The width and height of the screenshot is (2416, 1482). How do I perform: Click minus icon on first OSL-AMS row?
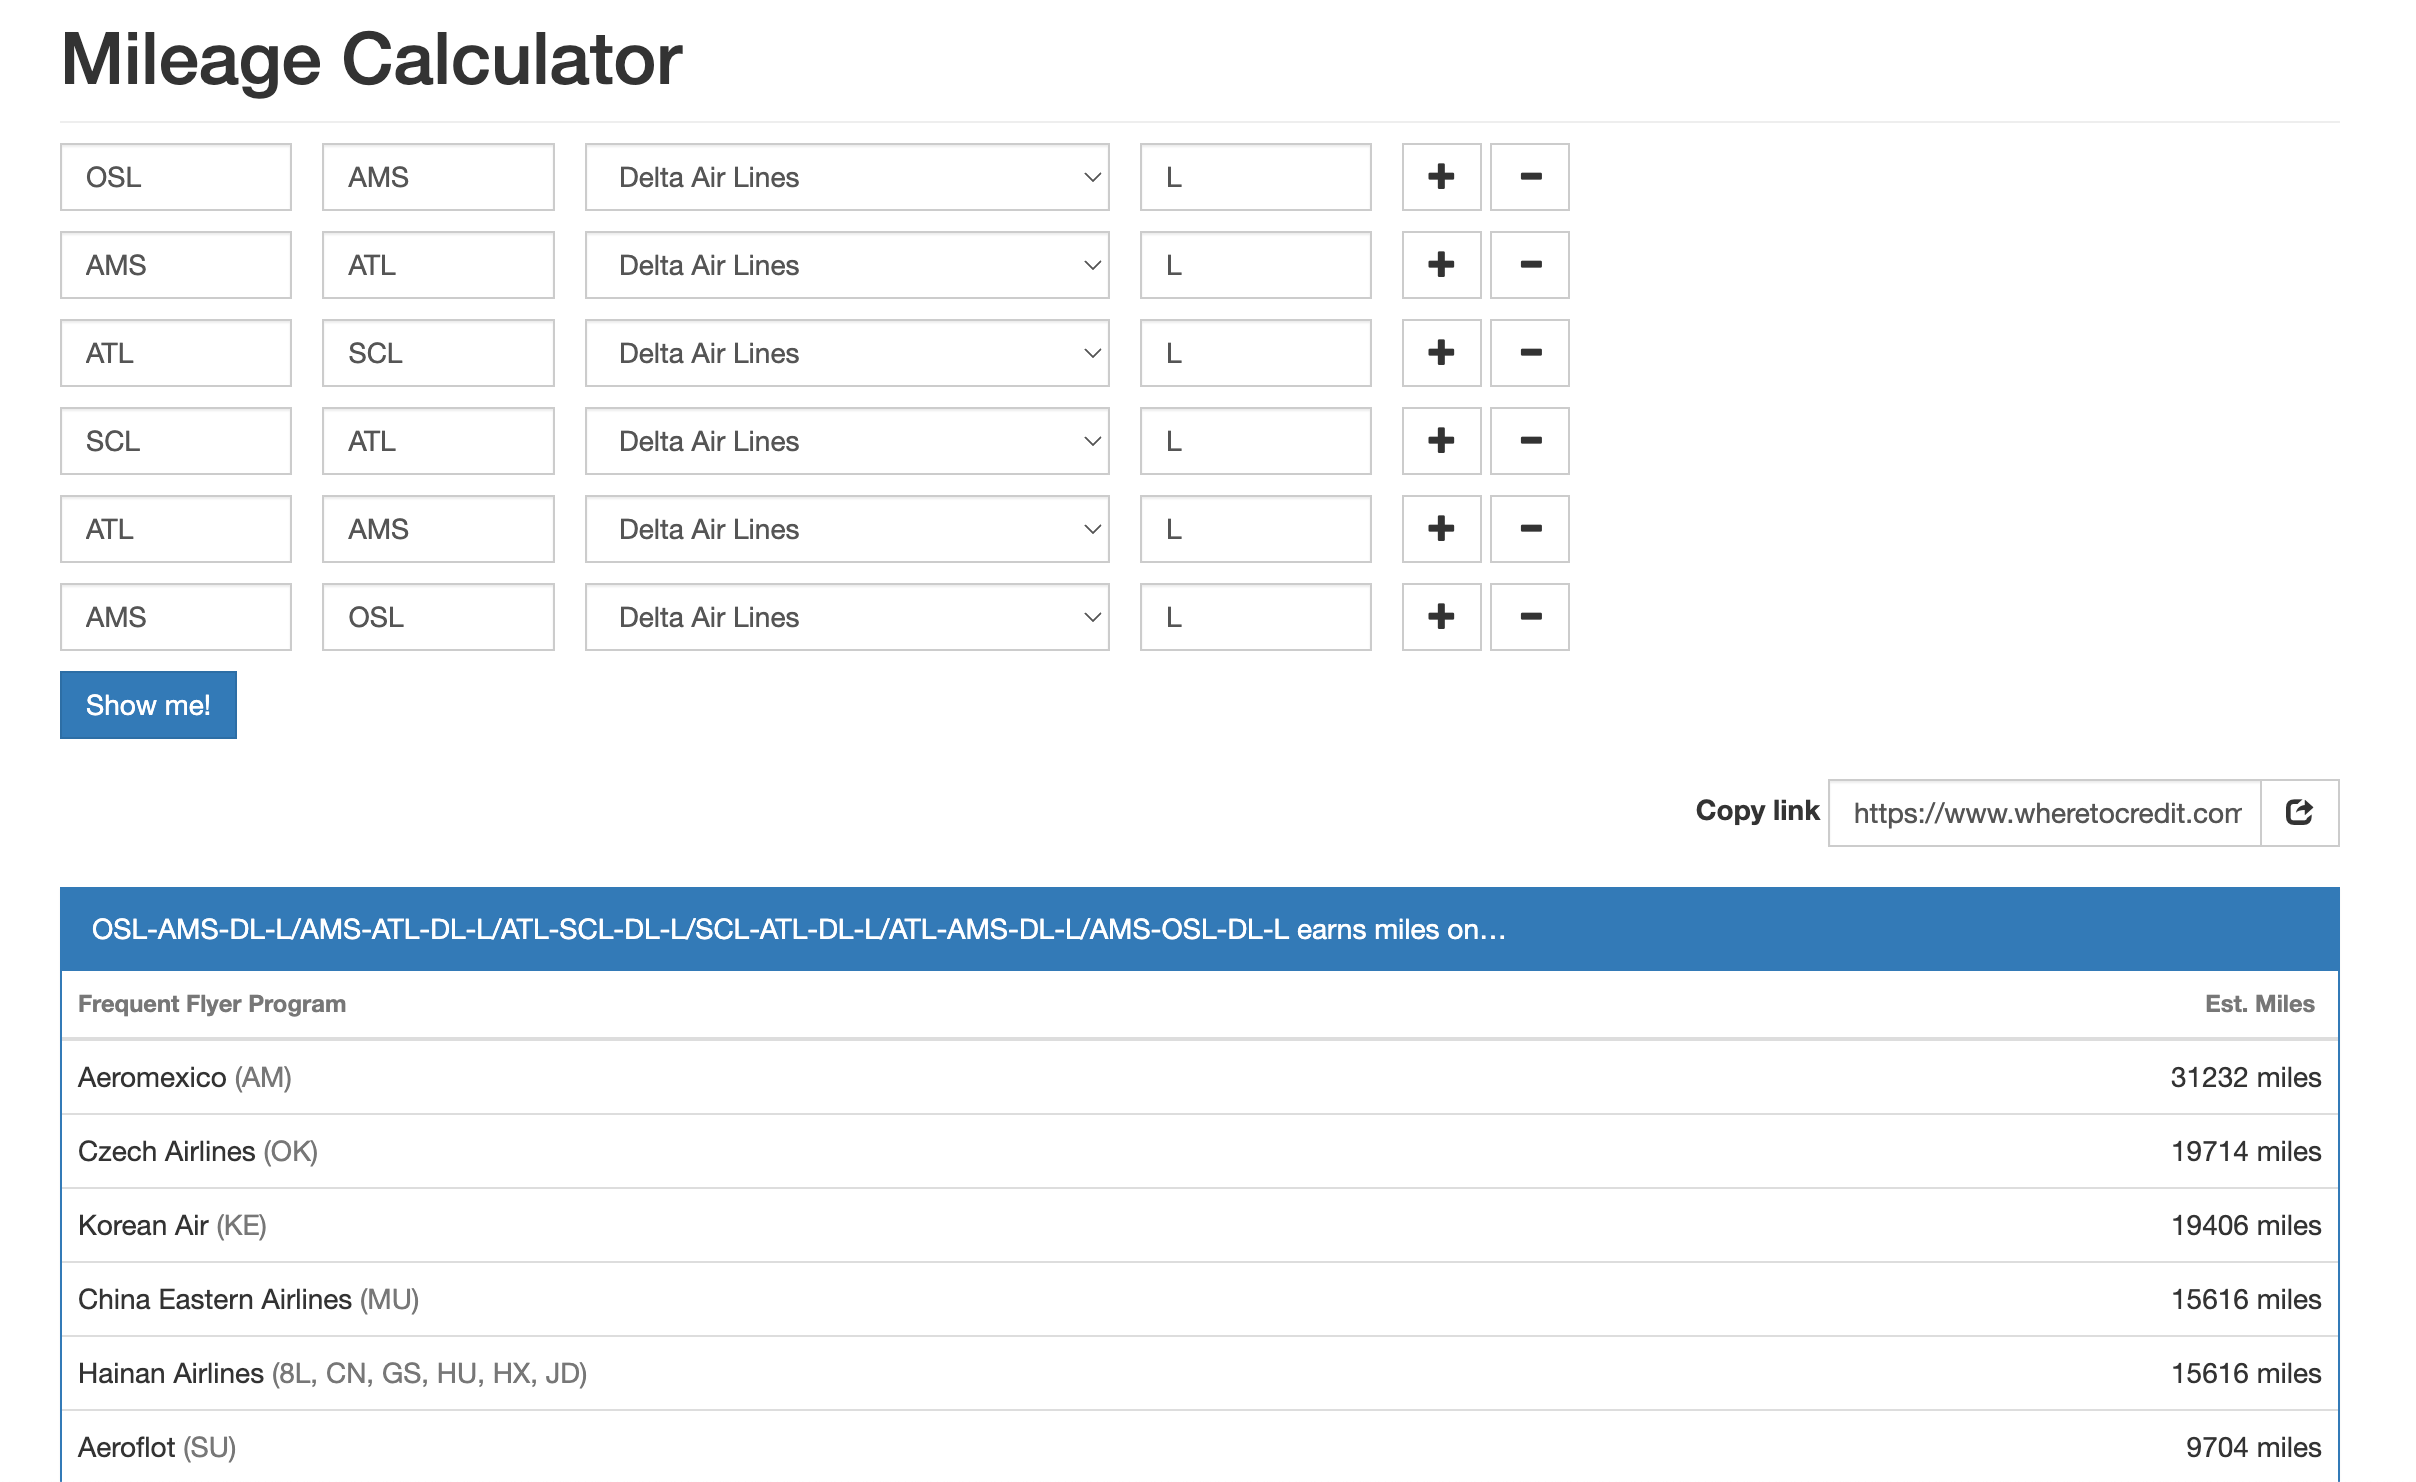(x=1529, y=177)
